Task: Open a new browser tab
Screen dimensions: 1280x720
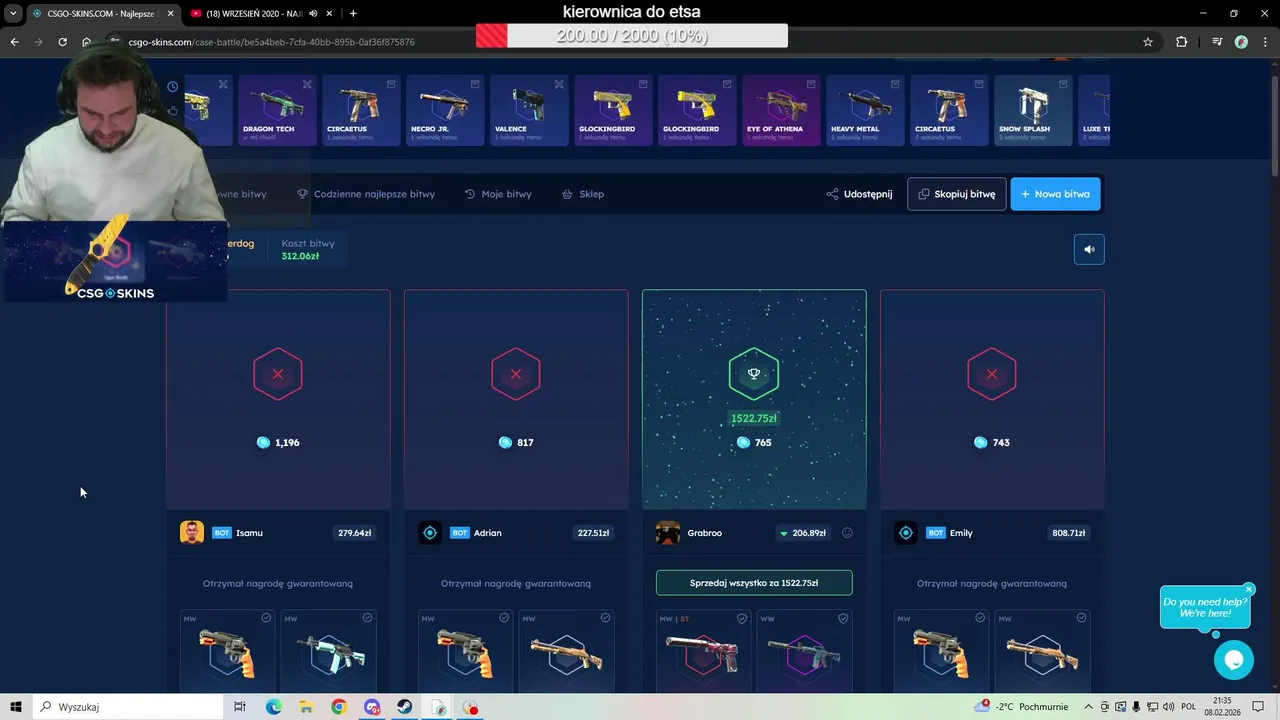Action: pyautogui.click(x=353, y=13)
